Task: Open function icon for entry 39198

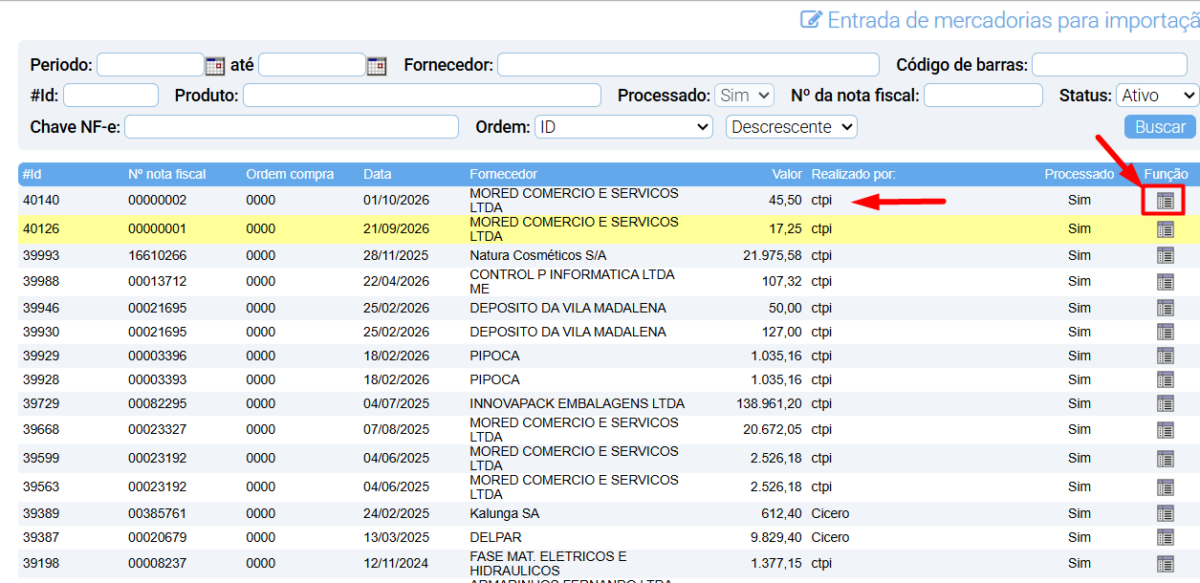Action: [1165, 564]
